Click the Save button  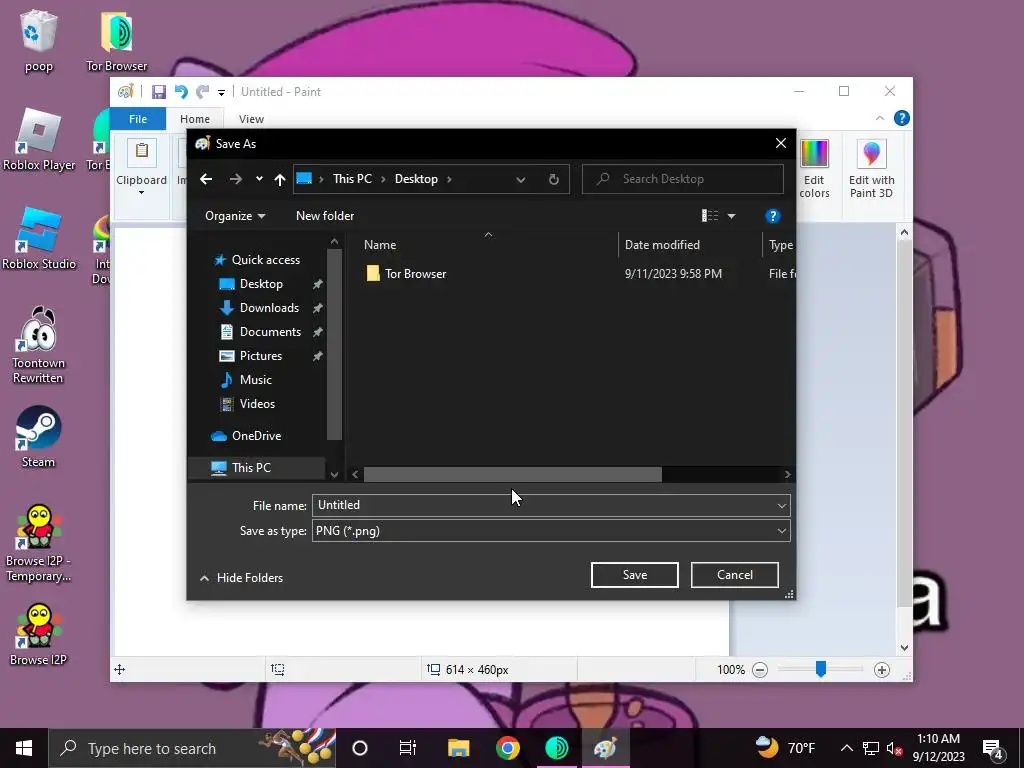click(635, 575)
